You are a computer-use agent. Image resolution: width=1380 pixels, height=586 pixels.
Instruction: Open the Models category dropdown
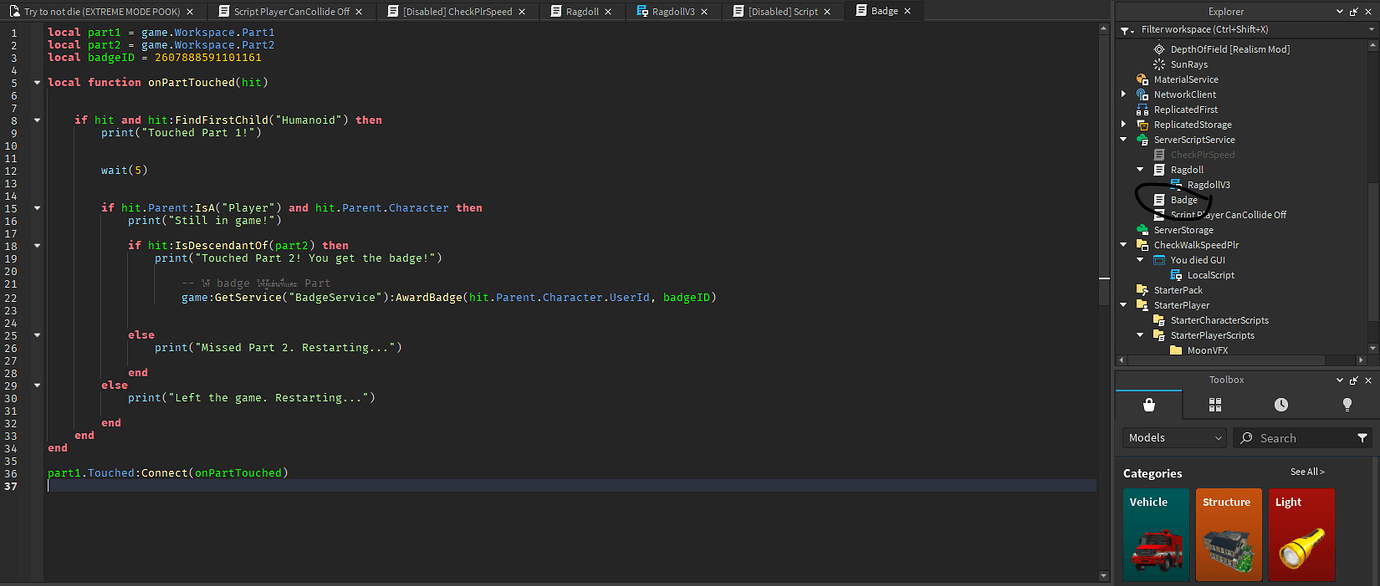(x=1172, y=437)
